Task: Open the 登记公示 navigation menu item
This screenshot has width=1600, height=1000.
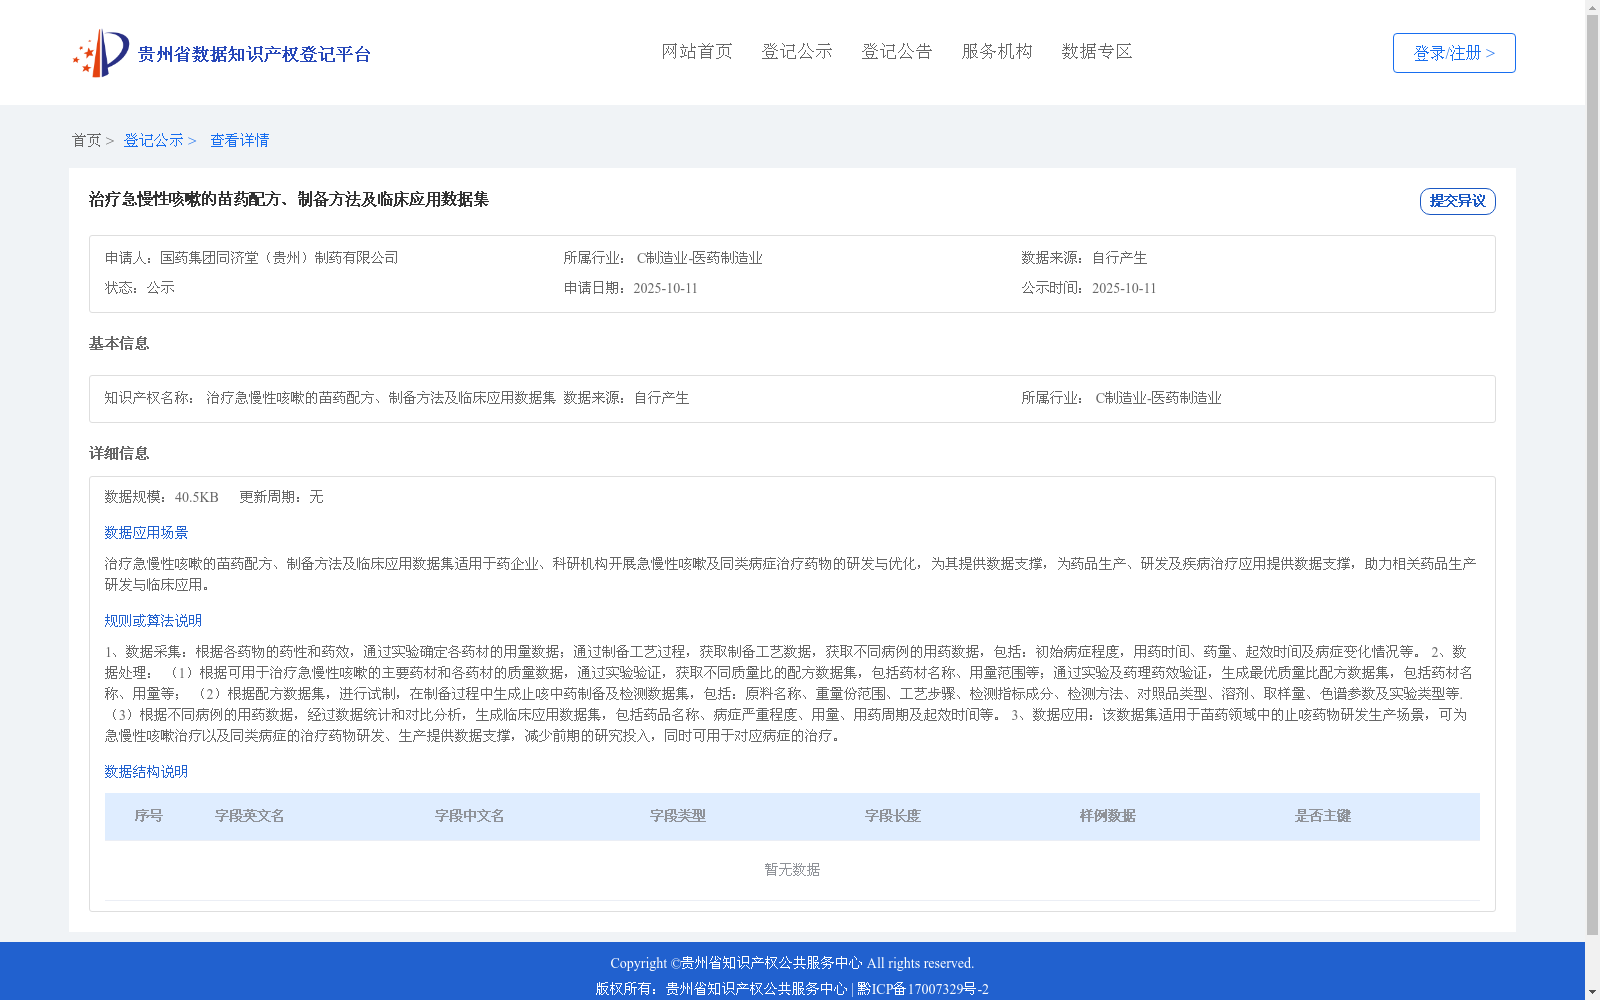Action: coord(797,52)
